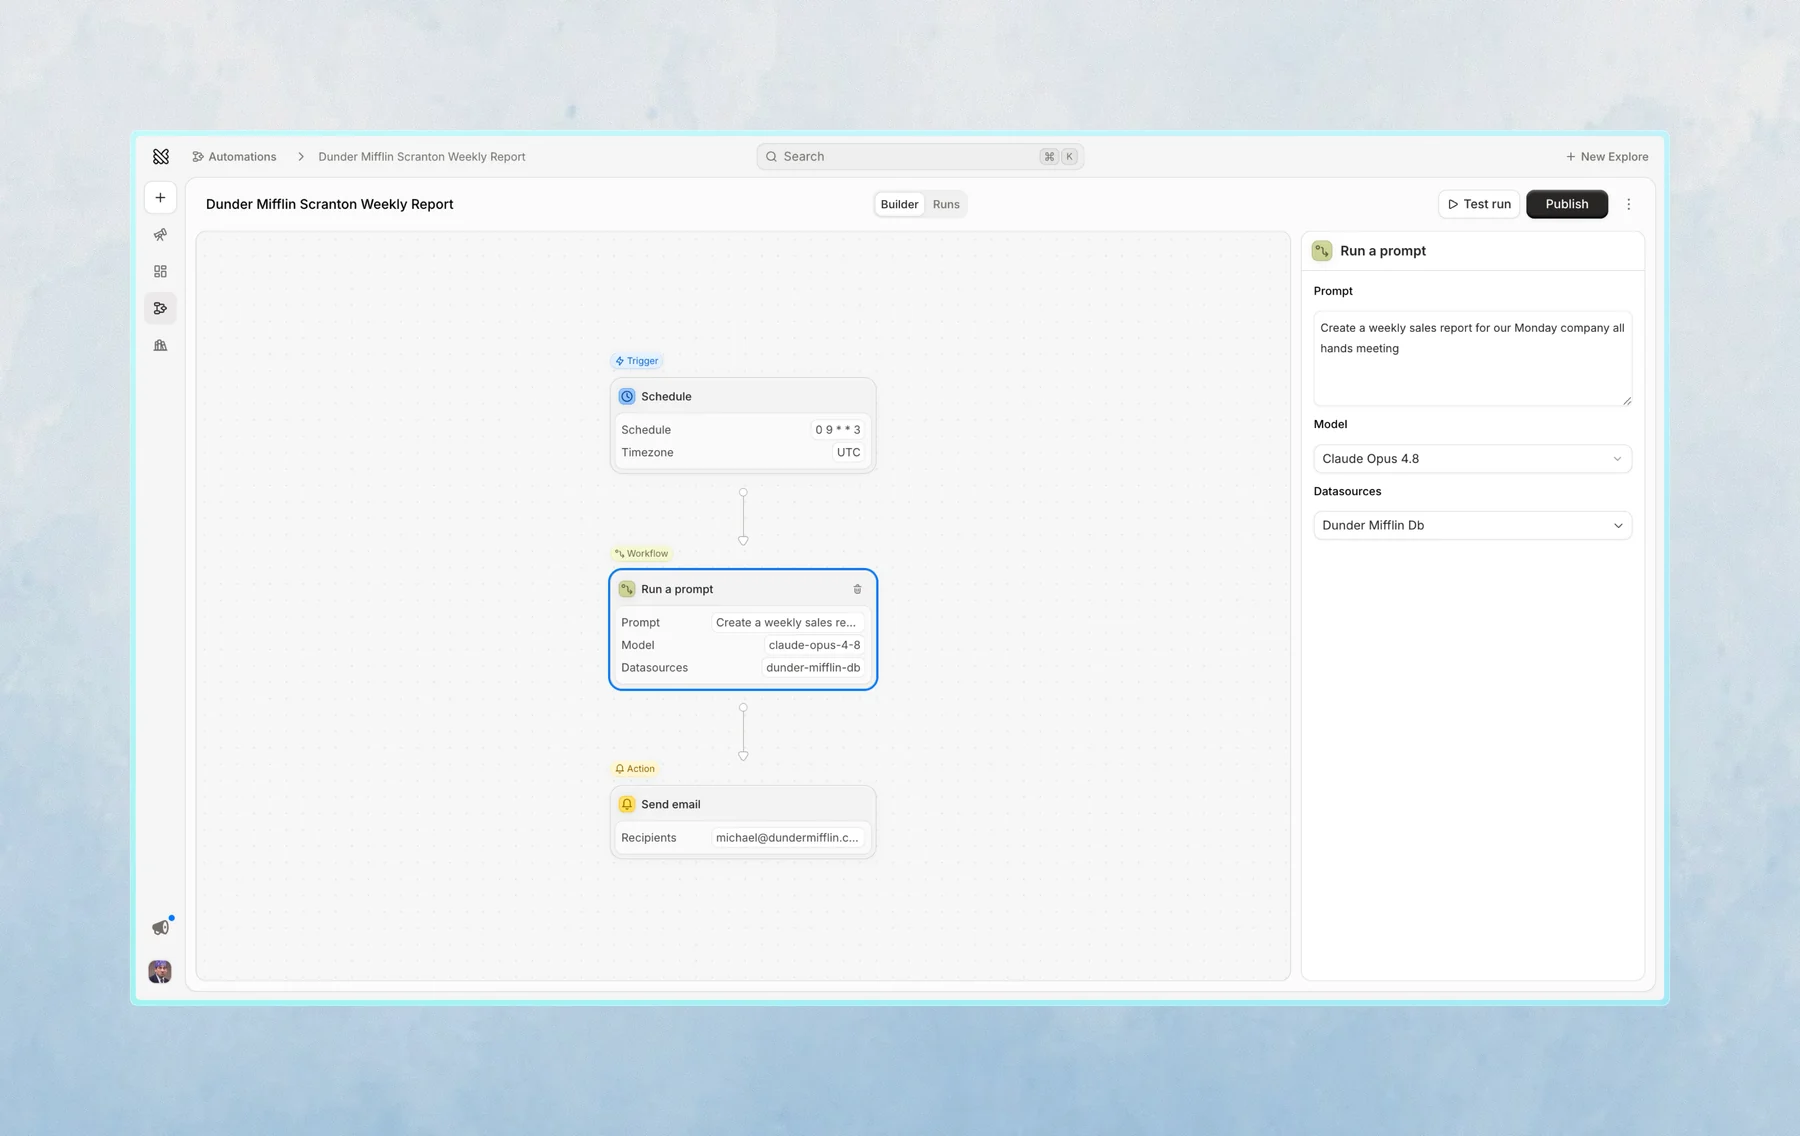Open the Datasources dropdown Dunder Mifflin Db
The image size is (1800, 1136).
1472,526
